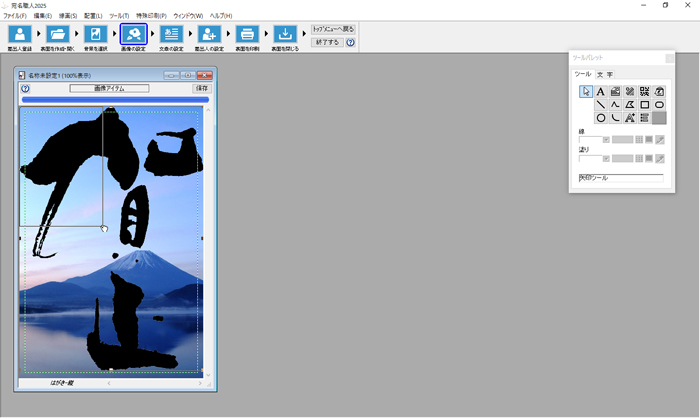Viewport: 700px width, 418px height.
Task: Expand the 塗り fill style dropdown
Action: 606,159
